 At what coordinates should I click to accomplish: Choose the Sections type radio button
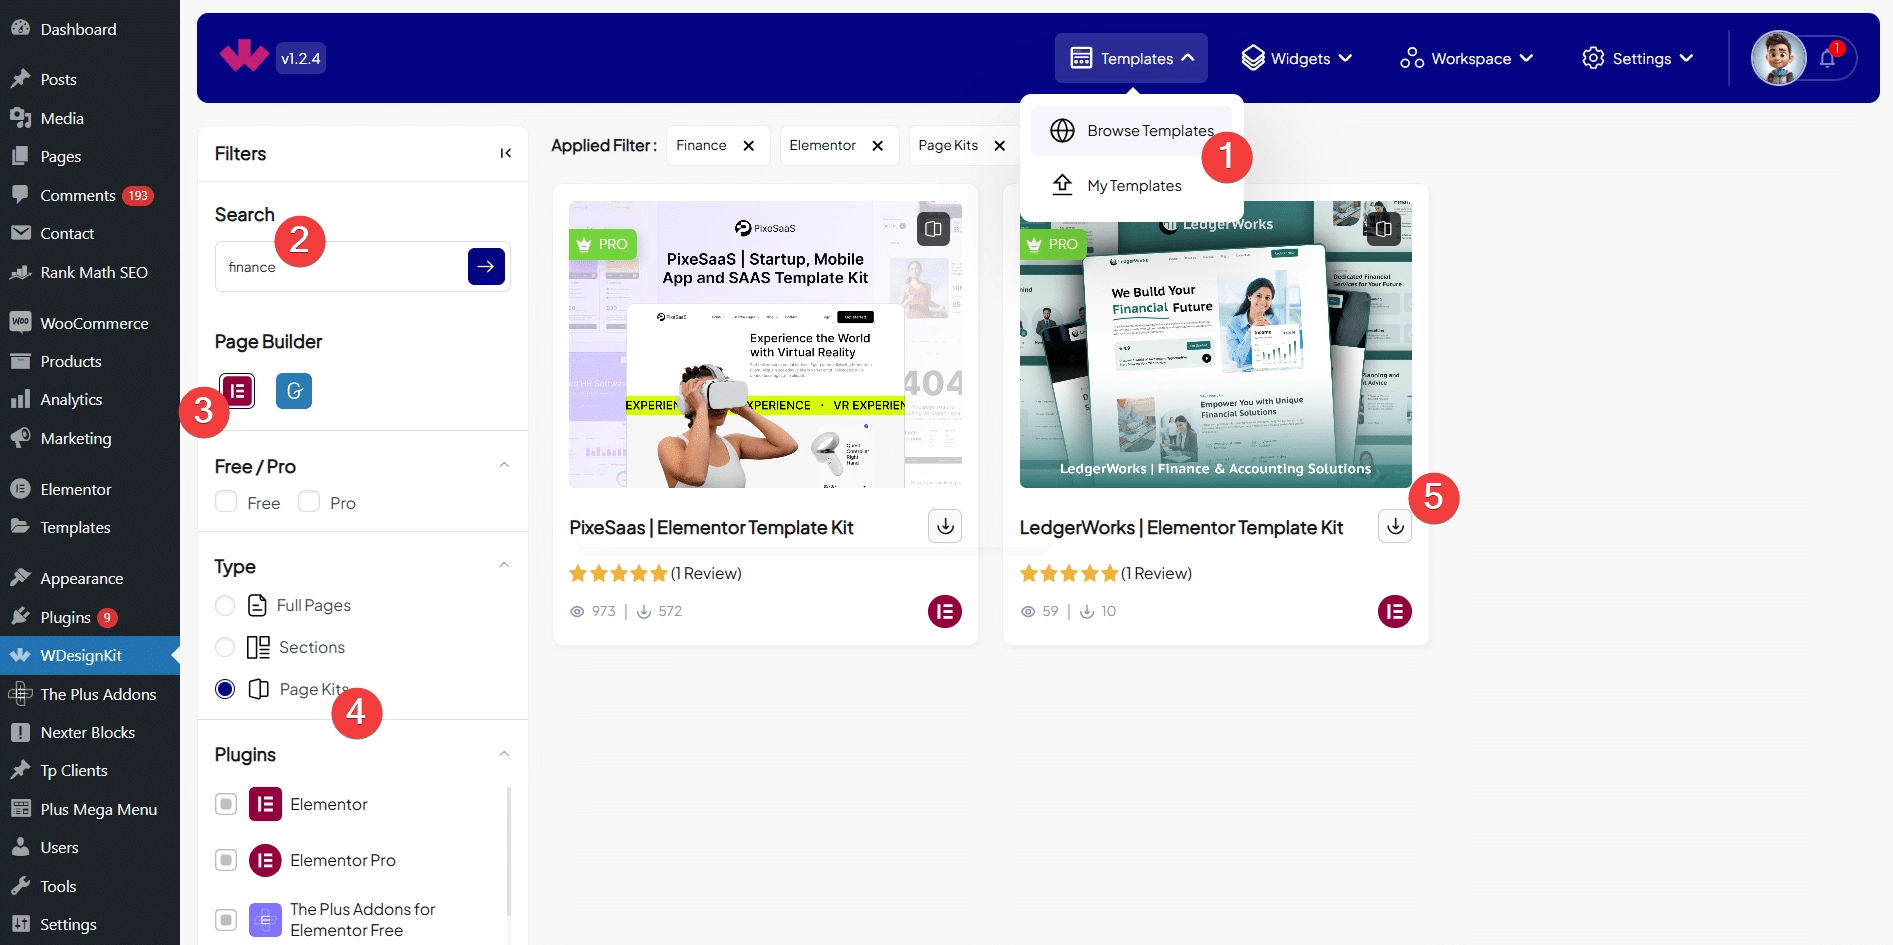click(x=225, y=648)
